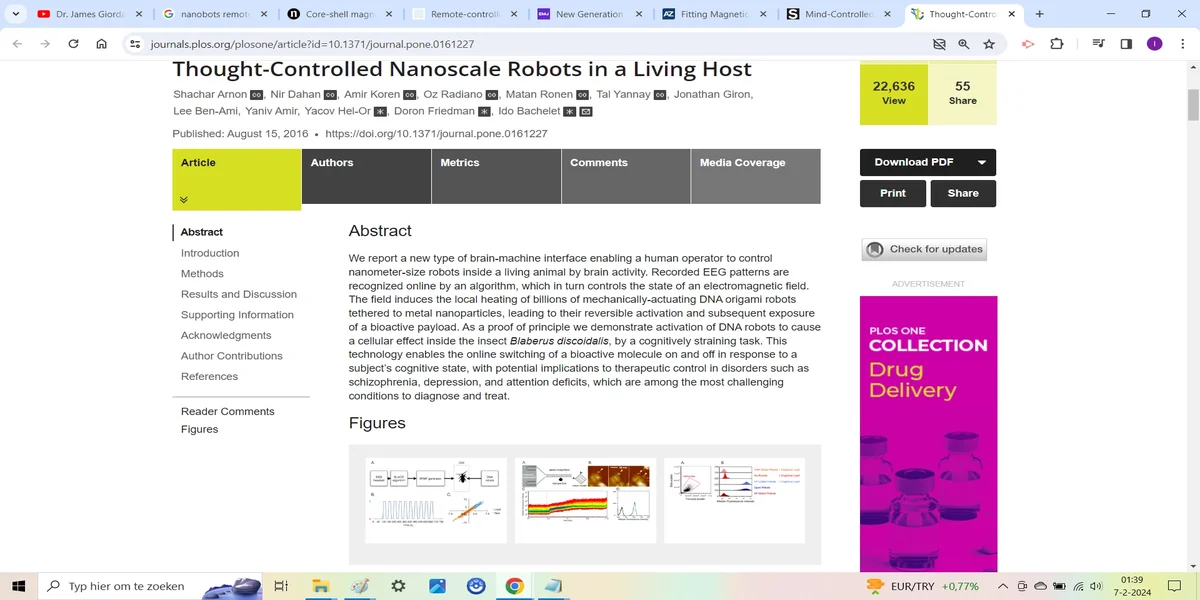Go back to the previous page
The width and height of the screenshot is (1200, 600).
16,44
